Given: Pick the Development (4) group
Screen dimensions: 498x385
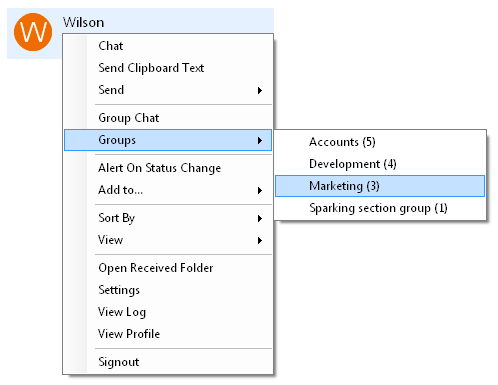Looking at the screenshot, I should tap(380, 164).
